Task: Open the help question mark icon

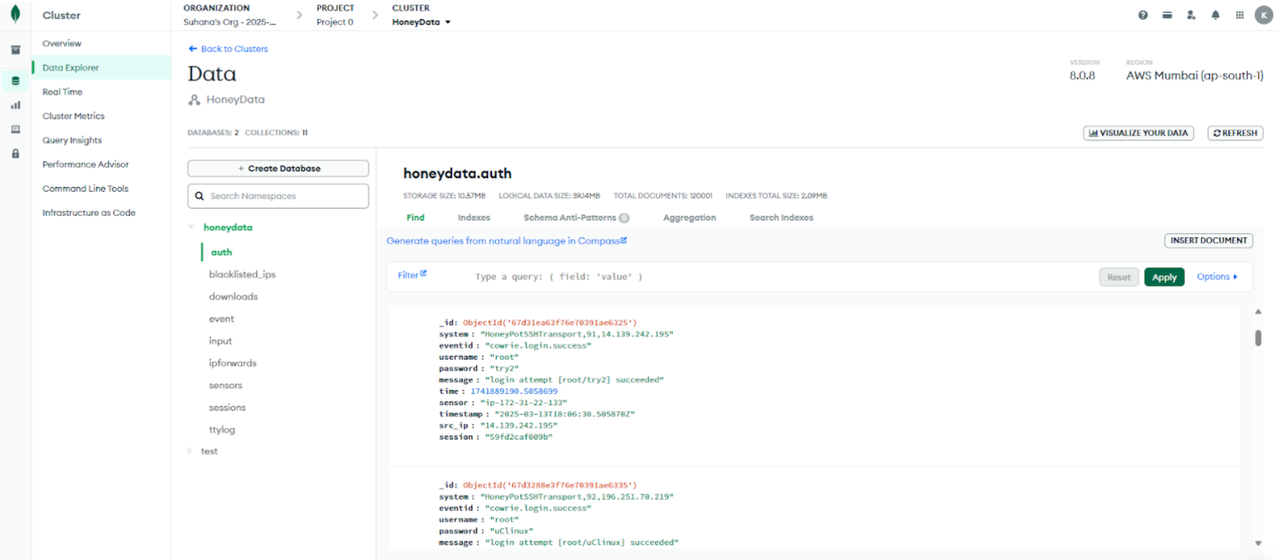Action: click(x=1143, y=15)
